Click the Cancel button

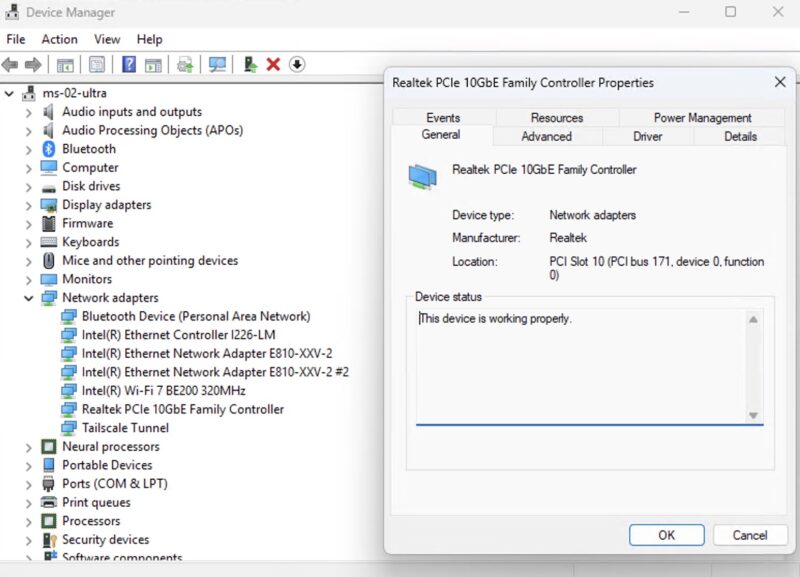click(750, 535)
